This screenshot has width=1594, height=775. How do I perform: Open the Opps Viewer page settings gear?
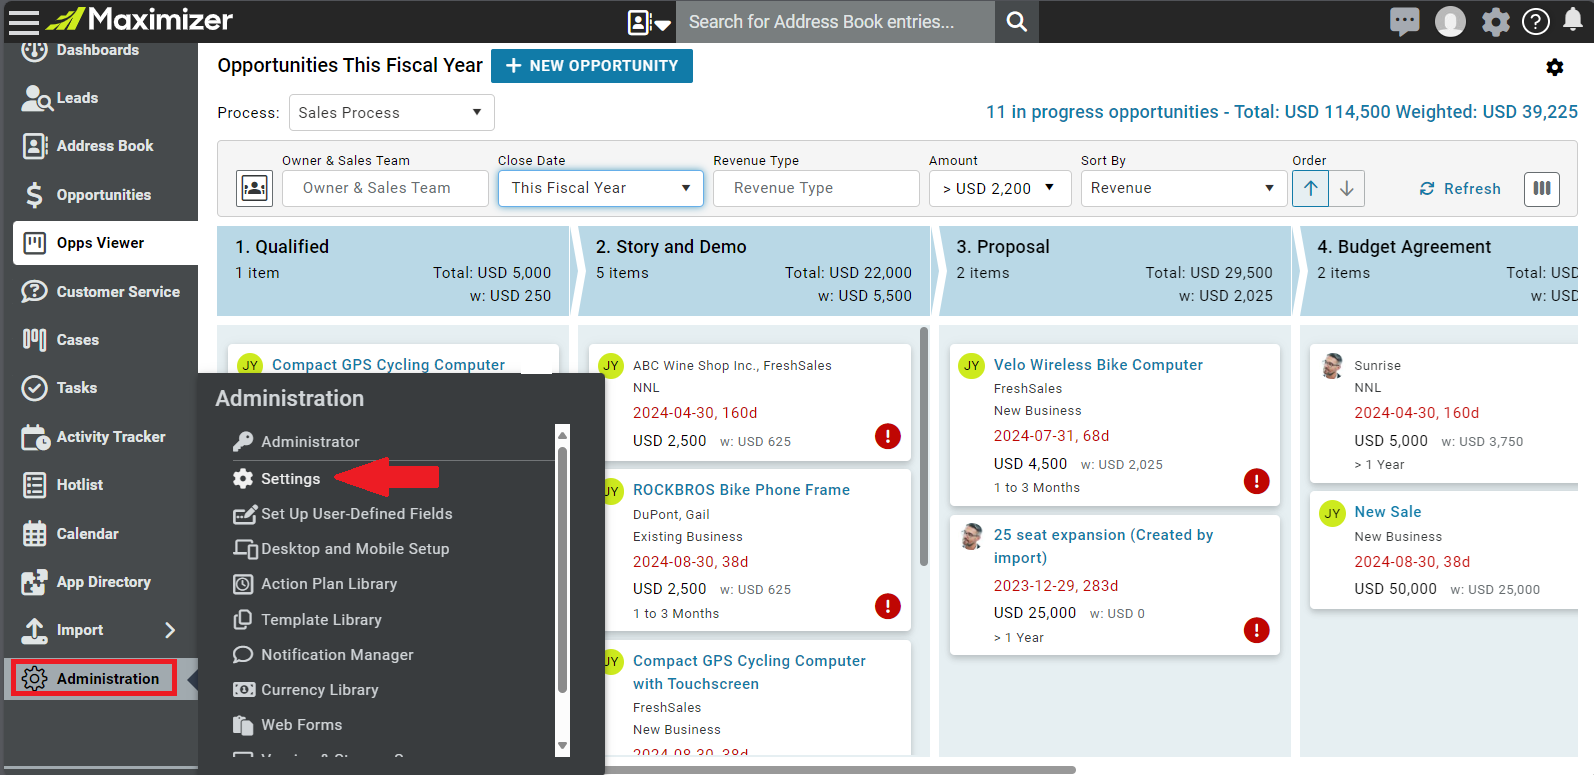pyautogui.click(x=1554, y=67)
